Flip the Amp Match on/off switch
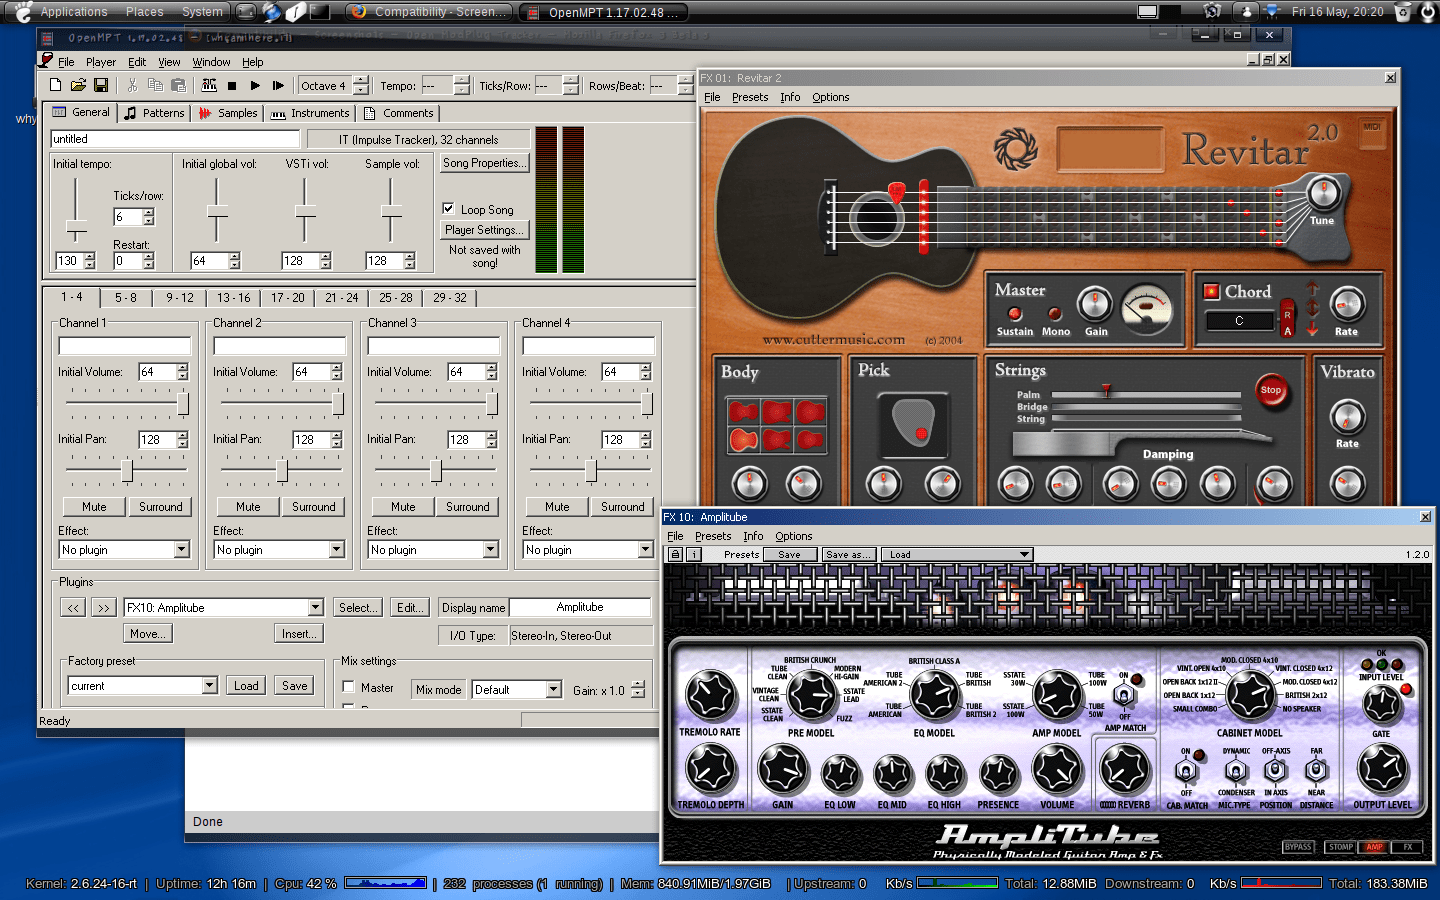This screenshot has width=1440, height=900. click(1124, 696)
